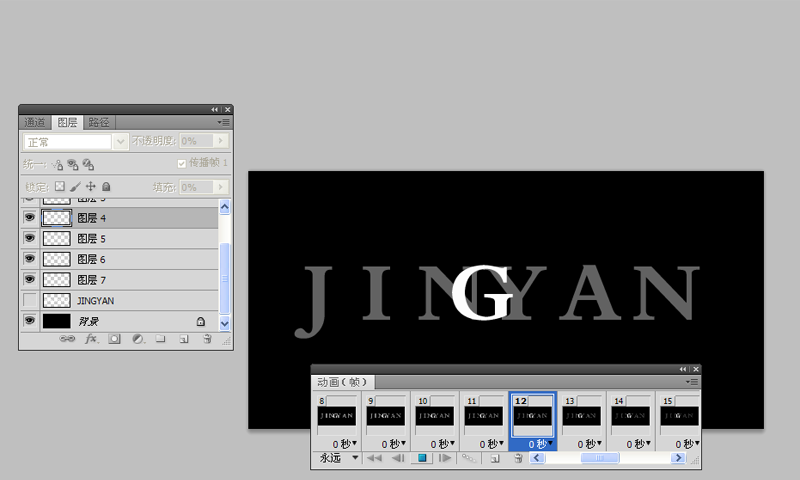
Task: Duplicate the selected animation frame
Action: [x=495, y=458]
